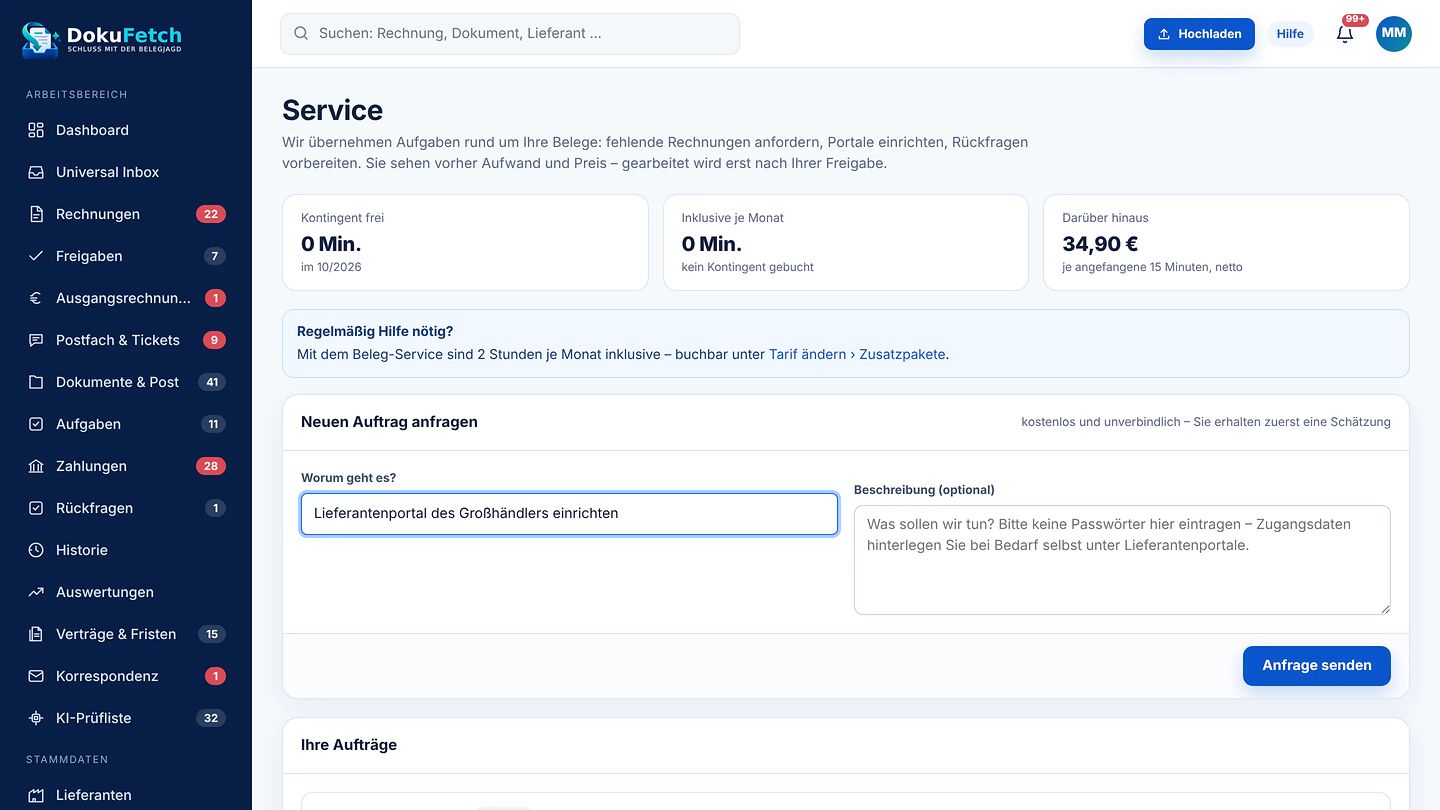
Task: Click the DokuFetch logo icon
Action: pyautogui.click(x=41, y=38)
